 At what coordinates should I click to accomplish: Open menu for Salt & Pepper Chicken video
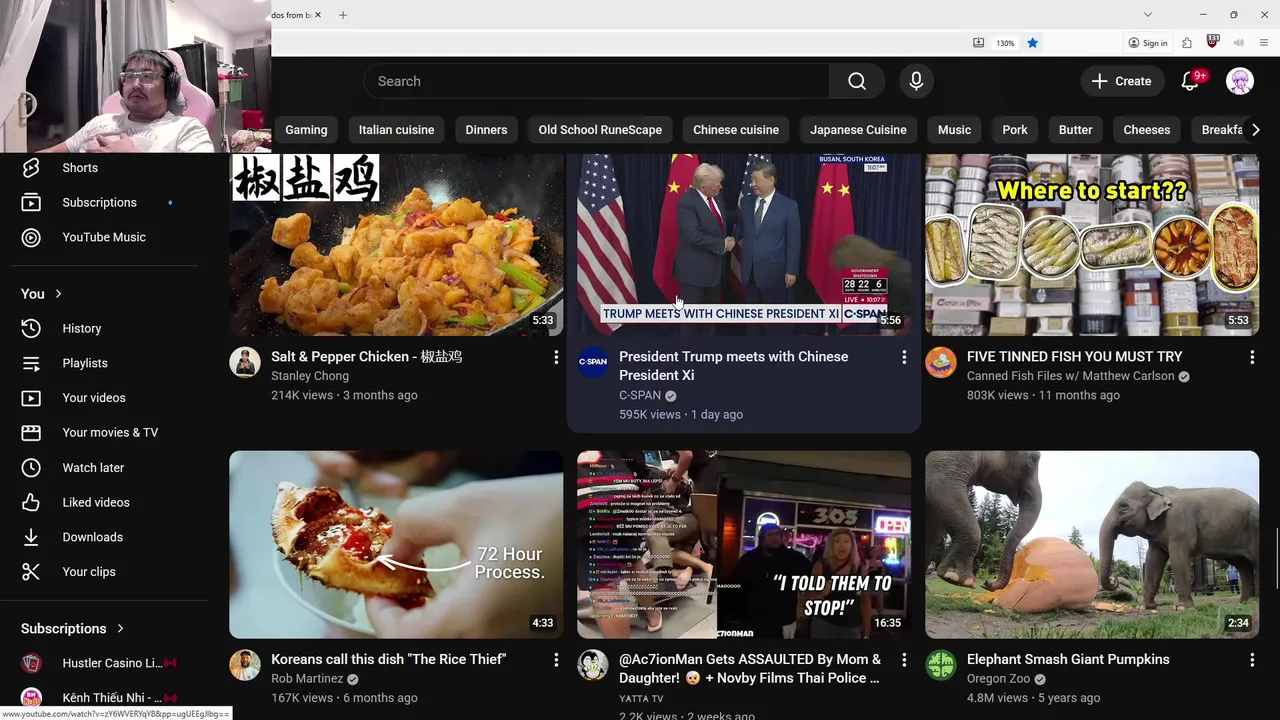(556, 357)
